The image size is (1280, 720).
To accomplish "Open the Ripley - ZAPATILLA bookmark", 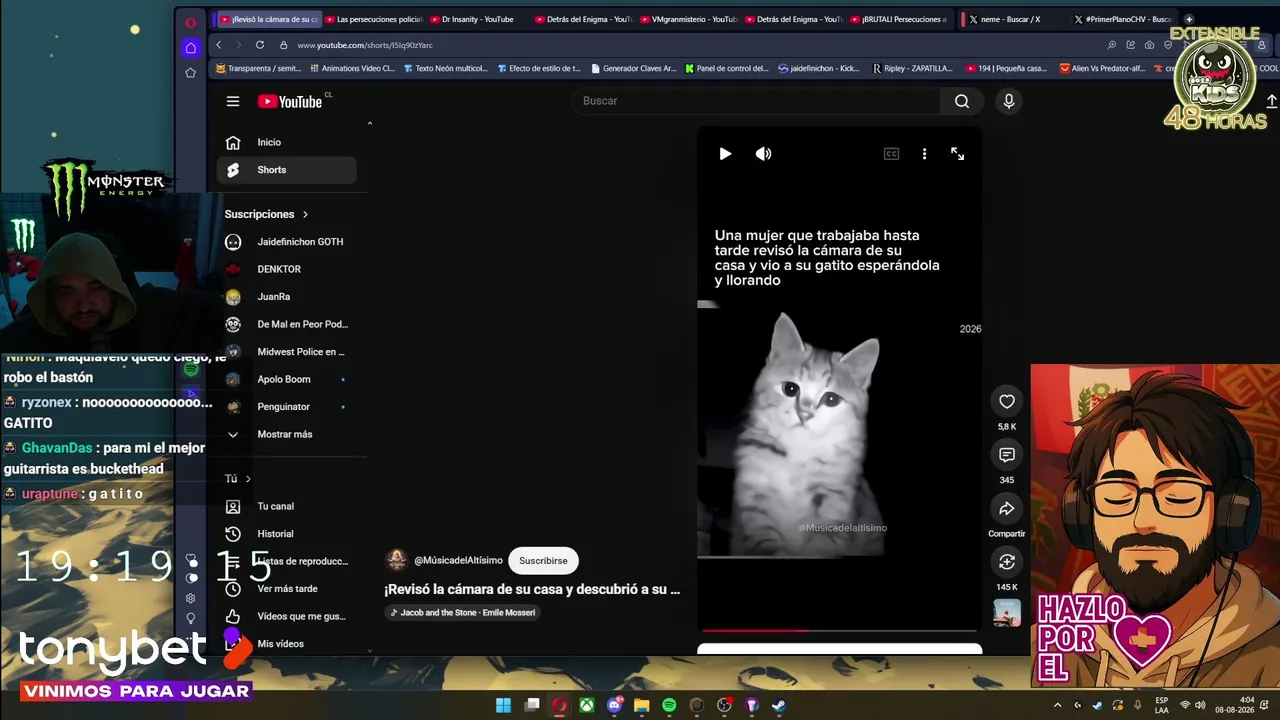I will 913,69.
